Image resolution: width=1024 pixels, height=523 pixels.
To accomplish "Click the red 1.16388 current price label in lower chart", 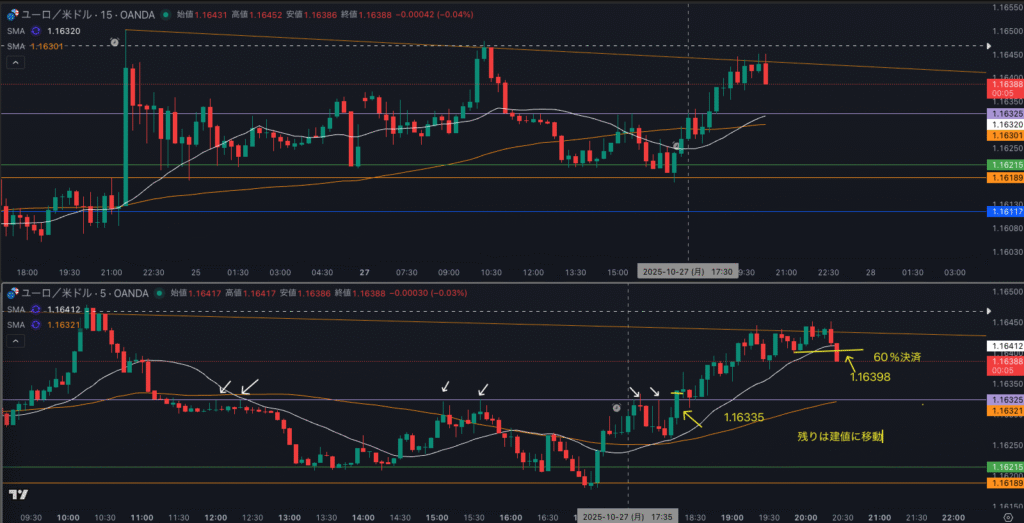I will [x=1003, y=360].
